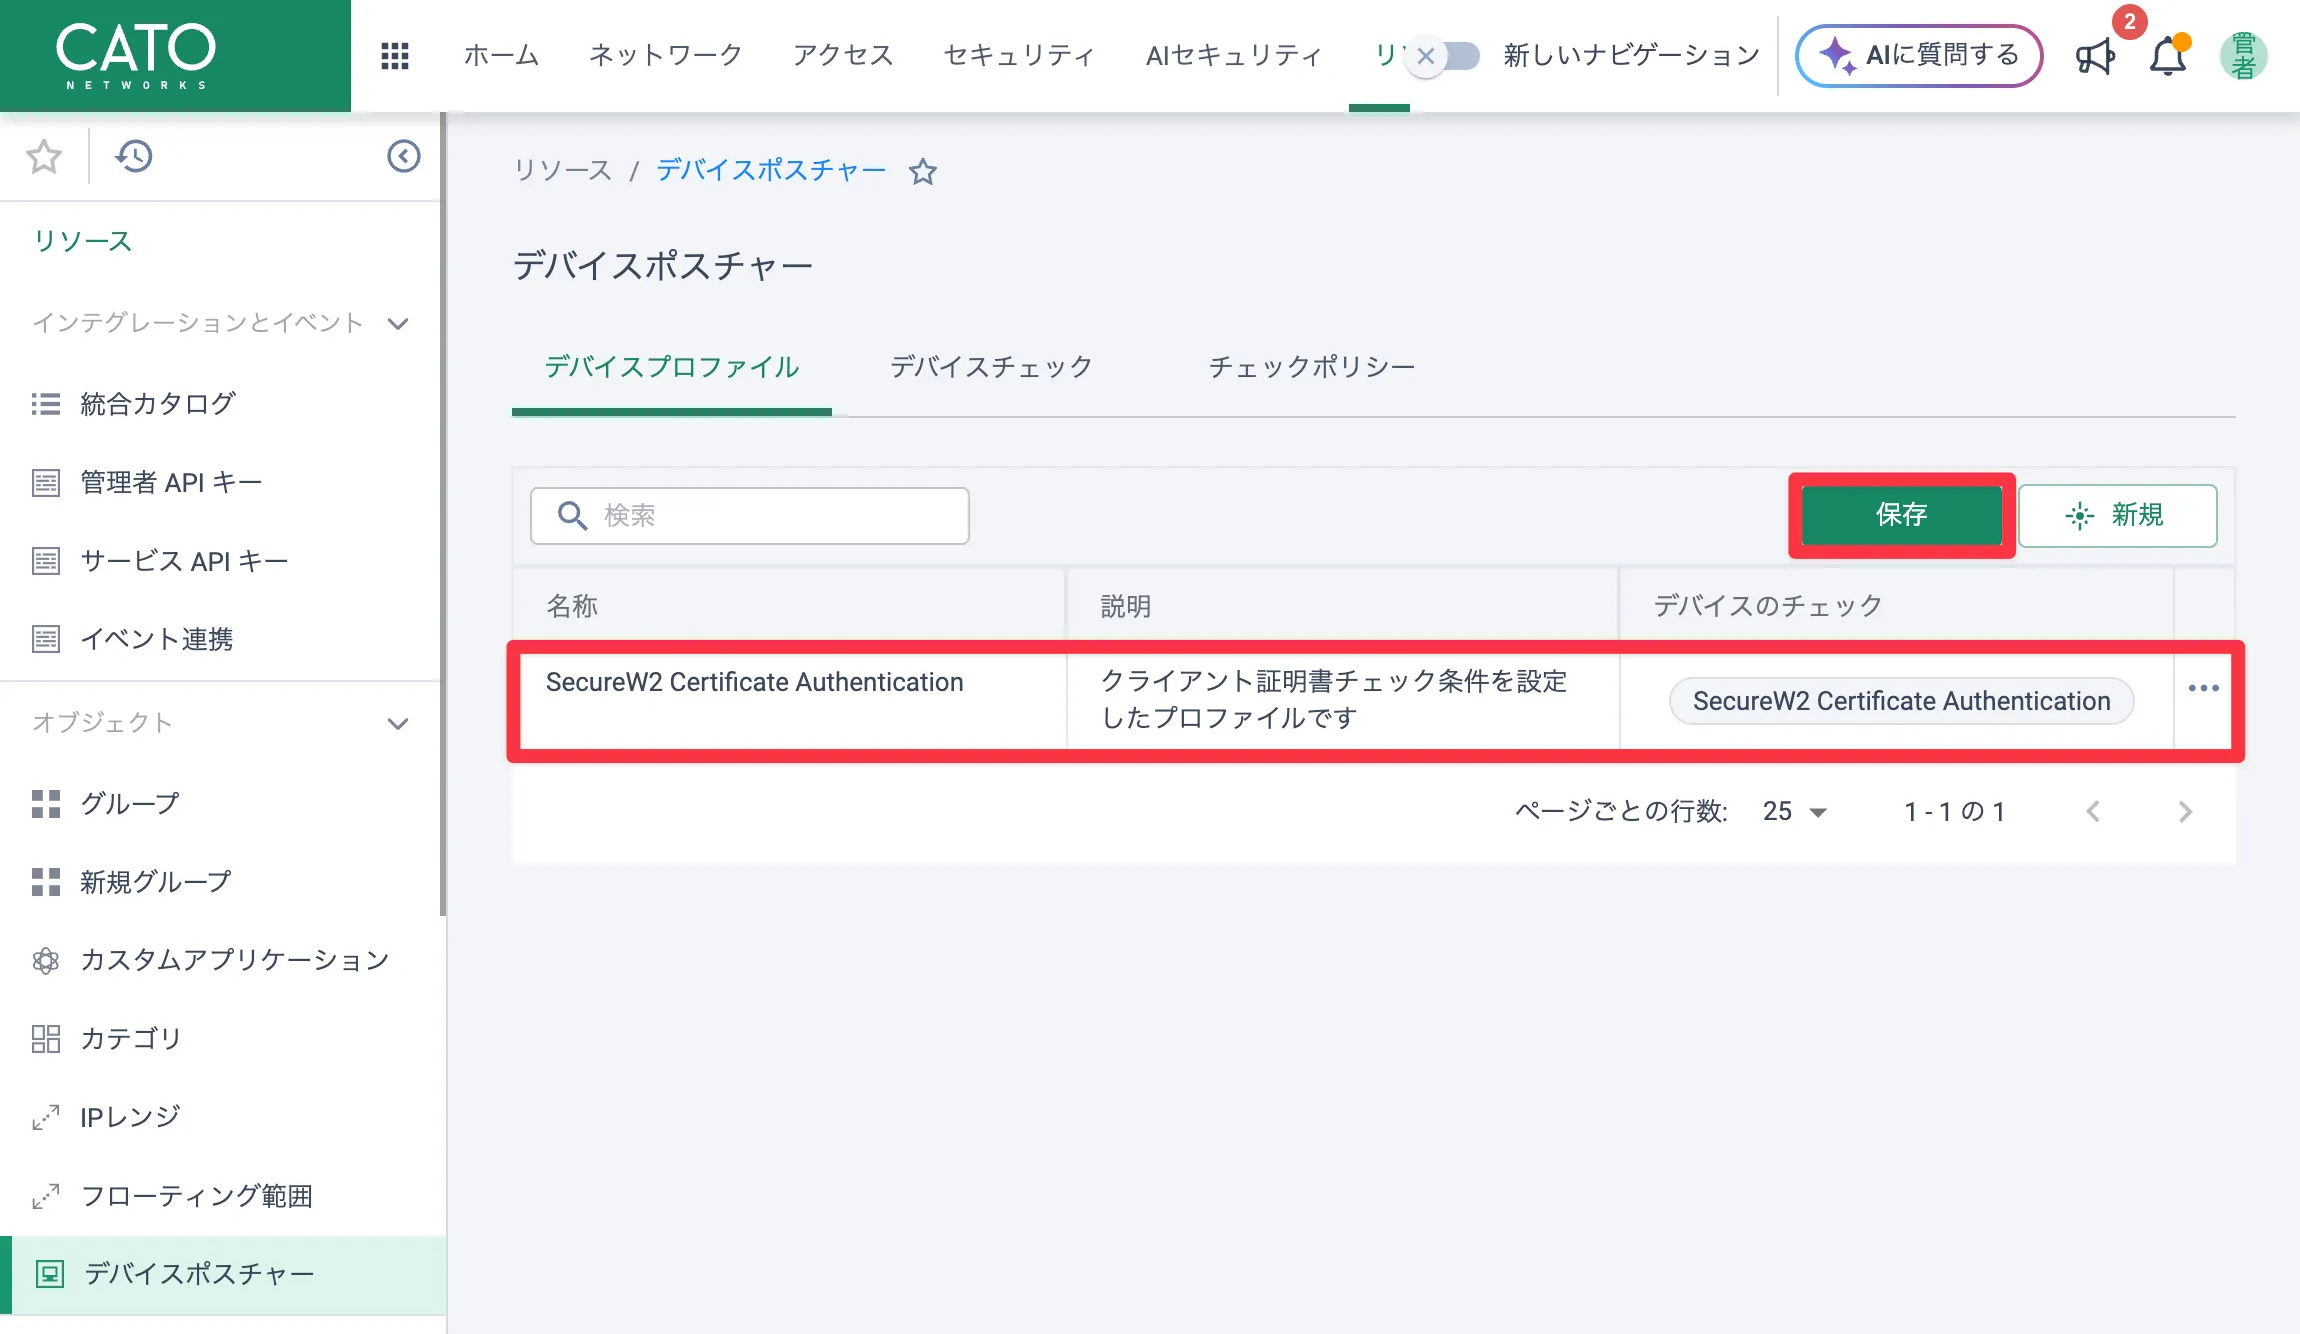
Task: Open カテゴリ in the sidebar
Action: pos(221,1039)
